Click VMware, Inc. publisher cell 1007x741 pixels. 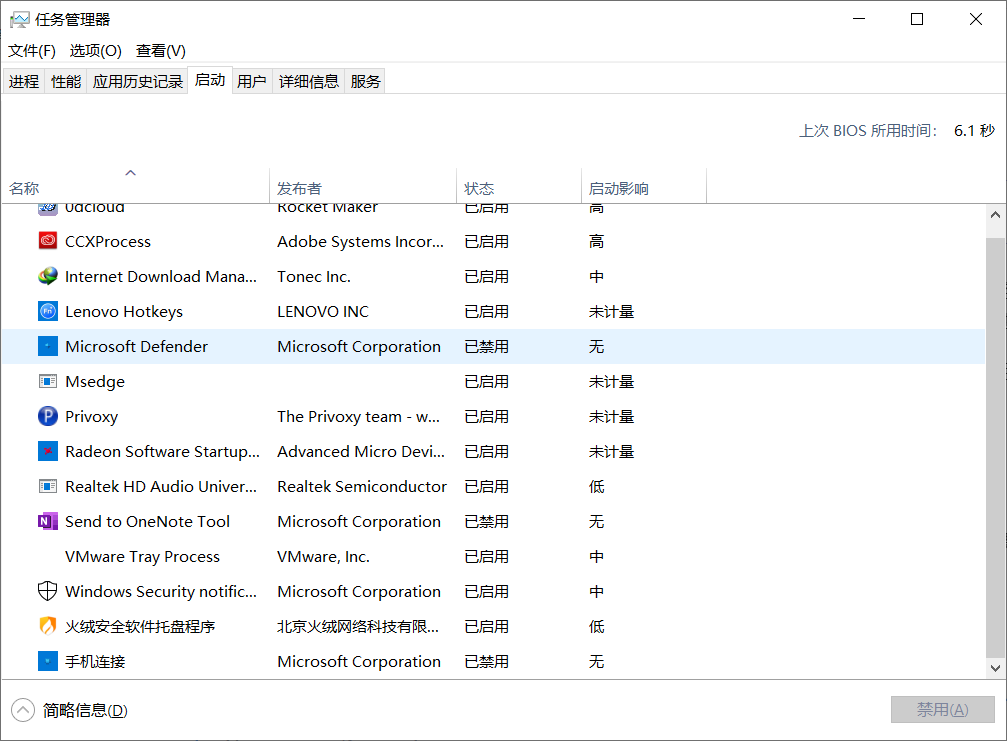[x=323, y=556]
